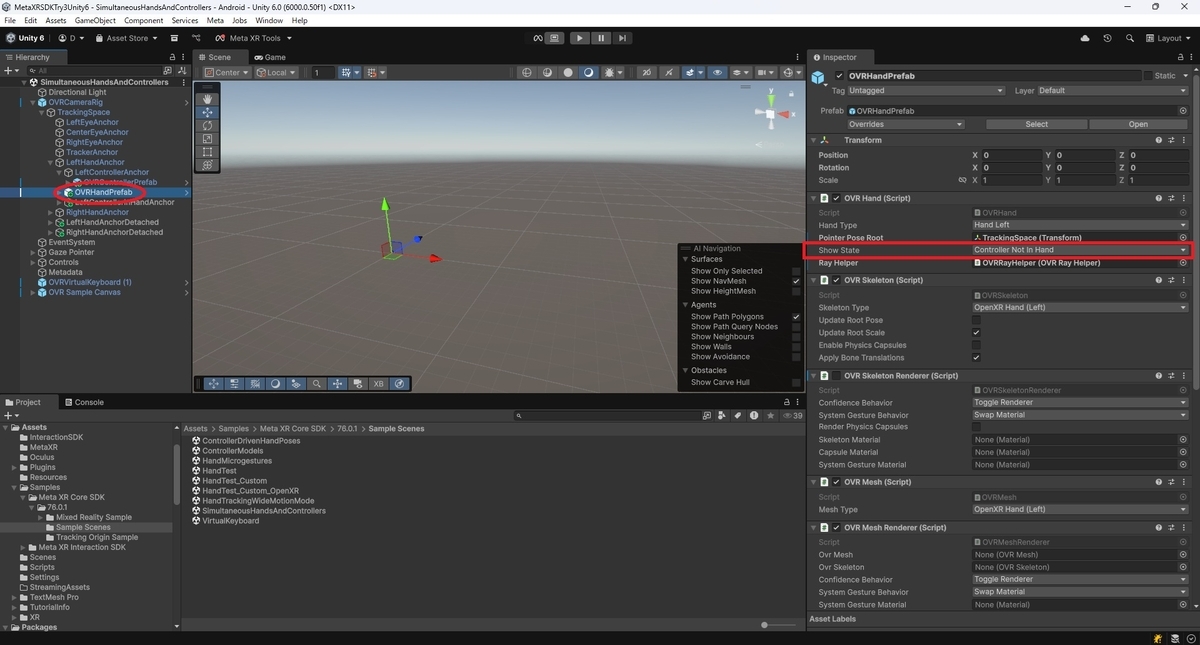Open the cloud services icon
The width and height of the screenshot is (1200, 645).
1085,38
